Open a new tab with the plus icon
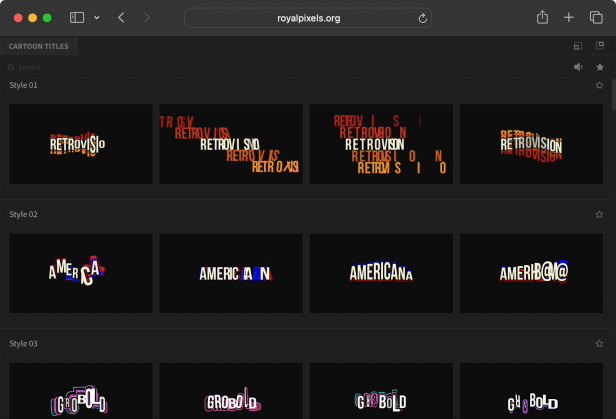Viewport: 616px width, 419px height. click(x=568, y=18)
